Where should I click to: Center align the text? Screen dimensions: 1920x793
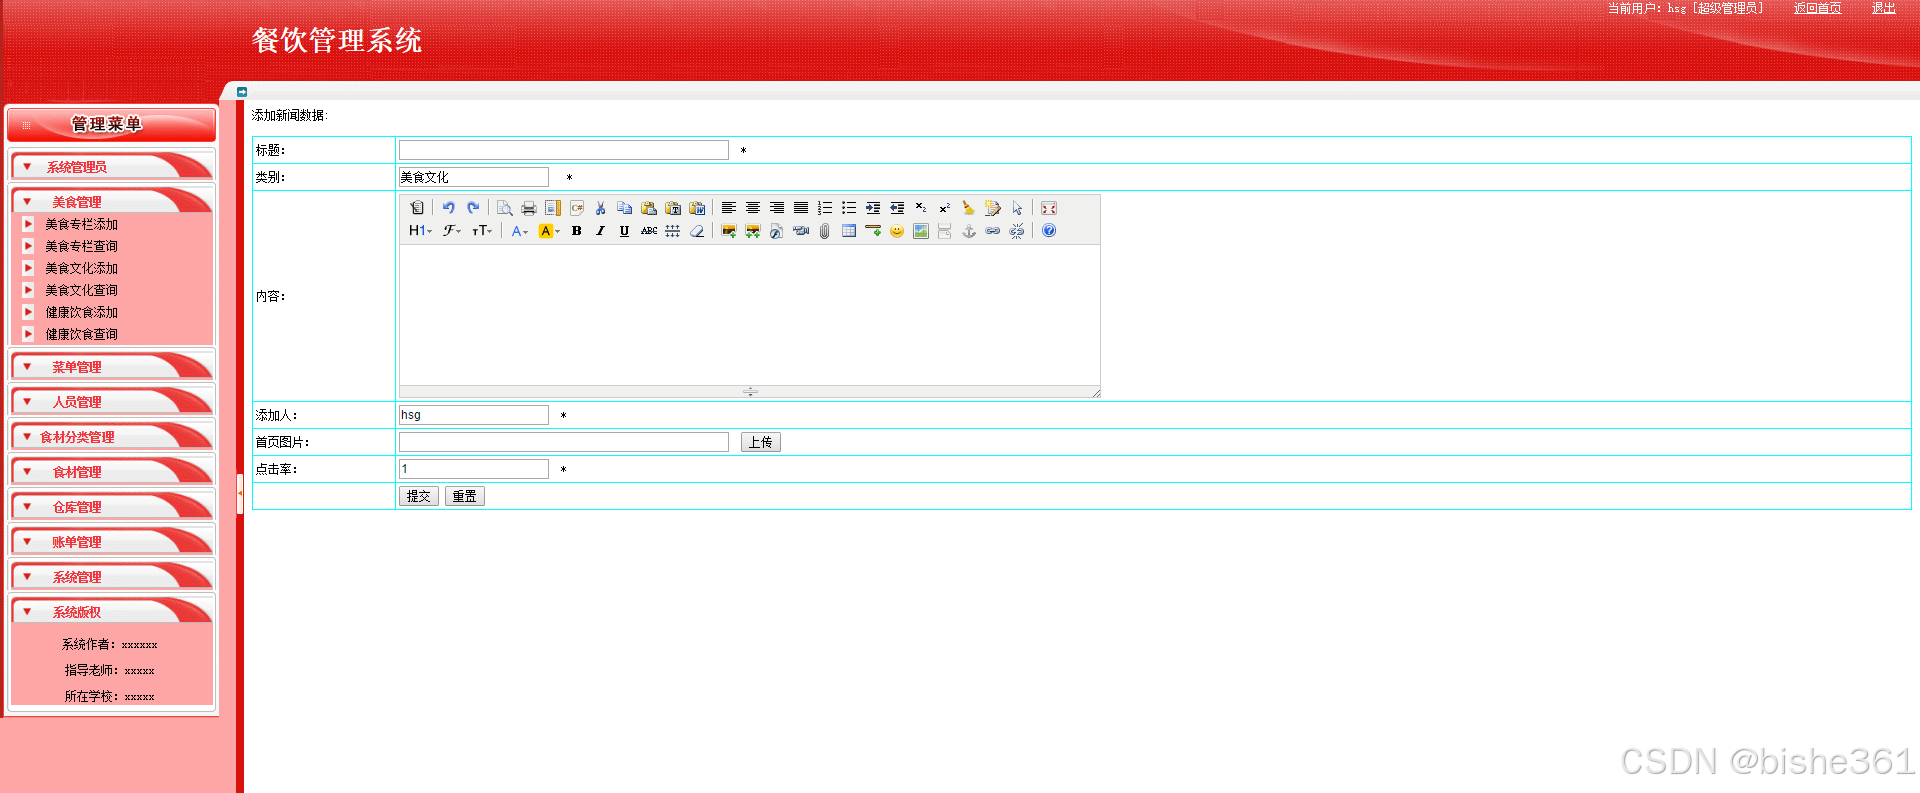click(x=753, y=208)
